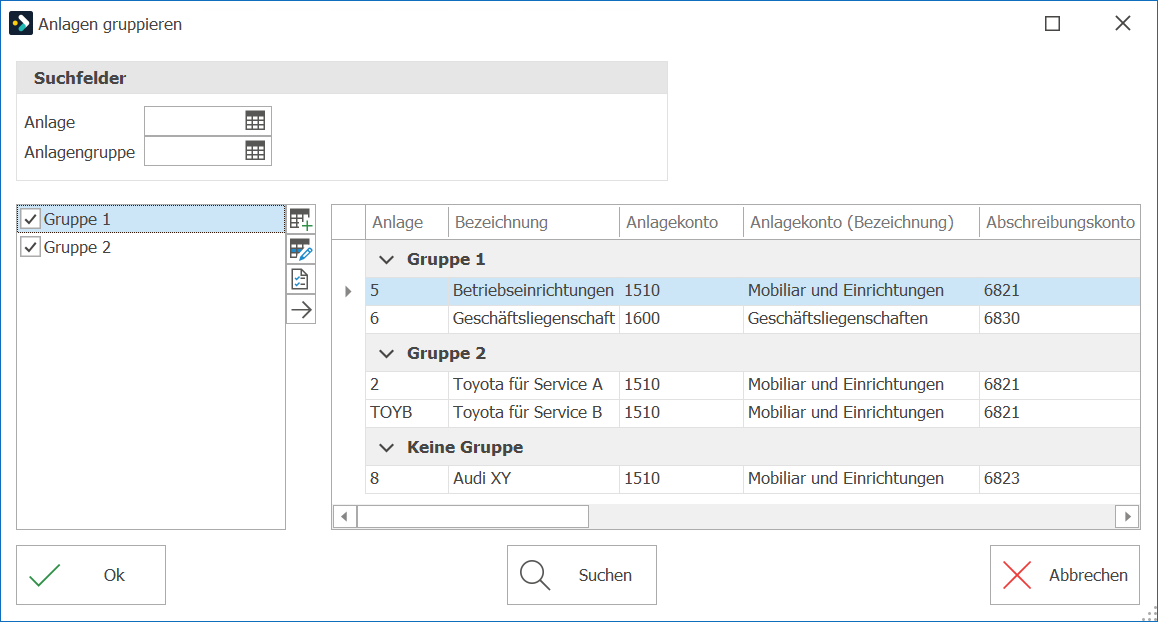Select Gruppe 2 in the group list

coord(151,247)
